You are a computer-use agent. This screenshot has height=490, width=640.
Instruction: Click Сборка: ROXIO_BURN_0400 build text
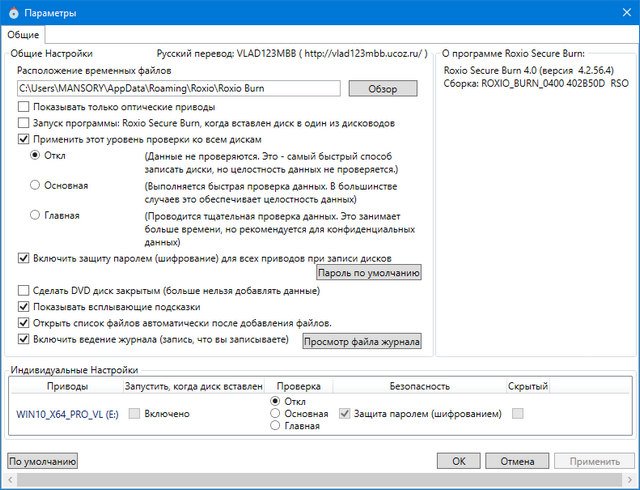pyautogui.click(x=536, y=83)
